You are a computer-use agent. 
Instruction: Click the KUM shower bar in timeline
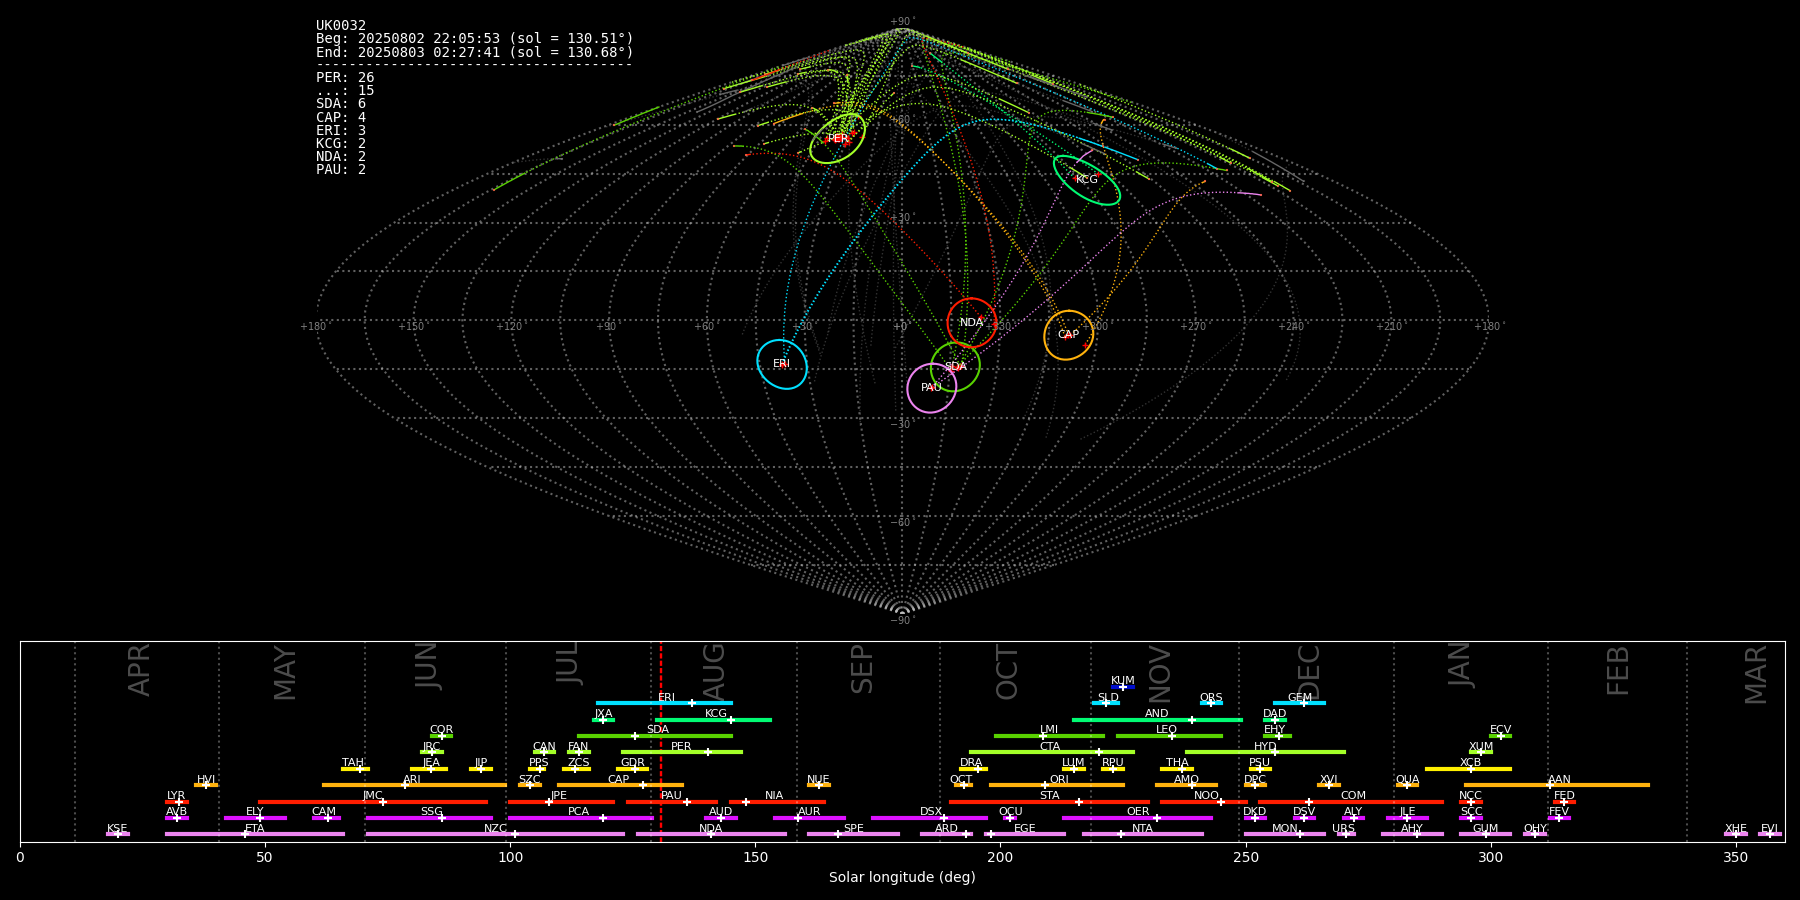[x=1123, y=687]
